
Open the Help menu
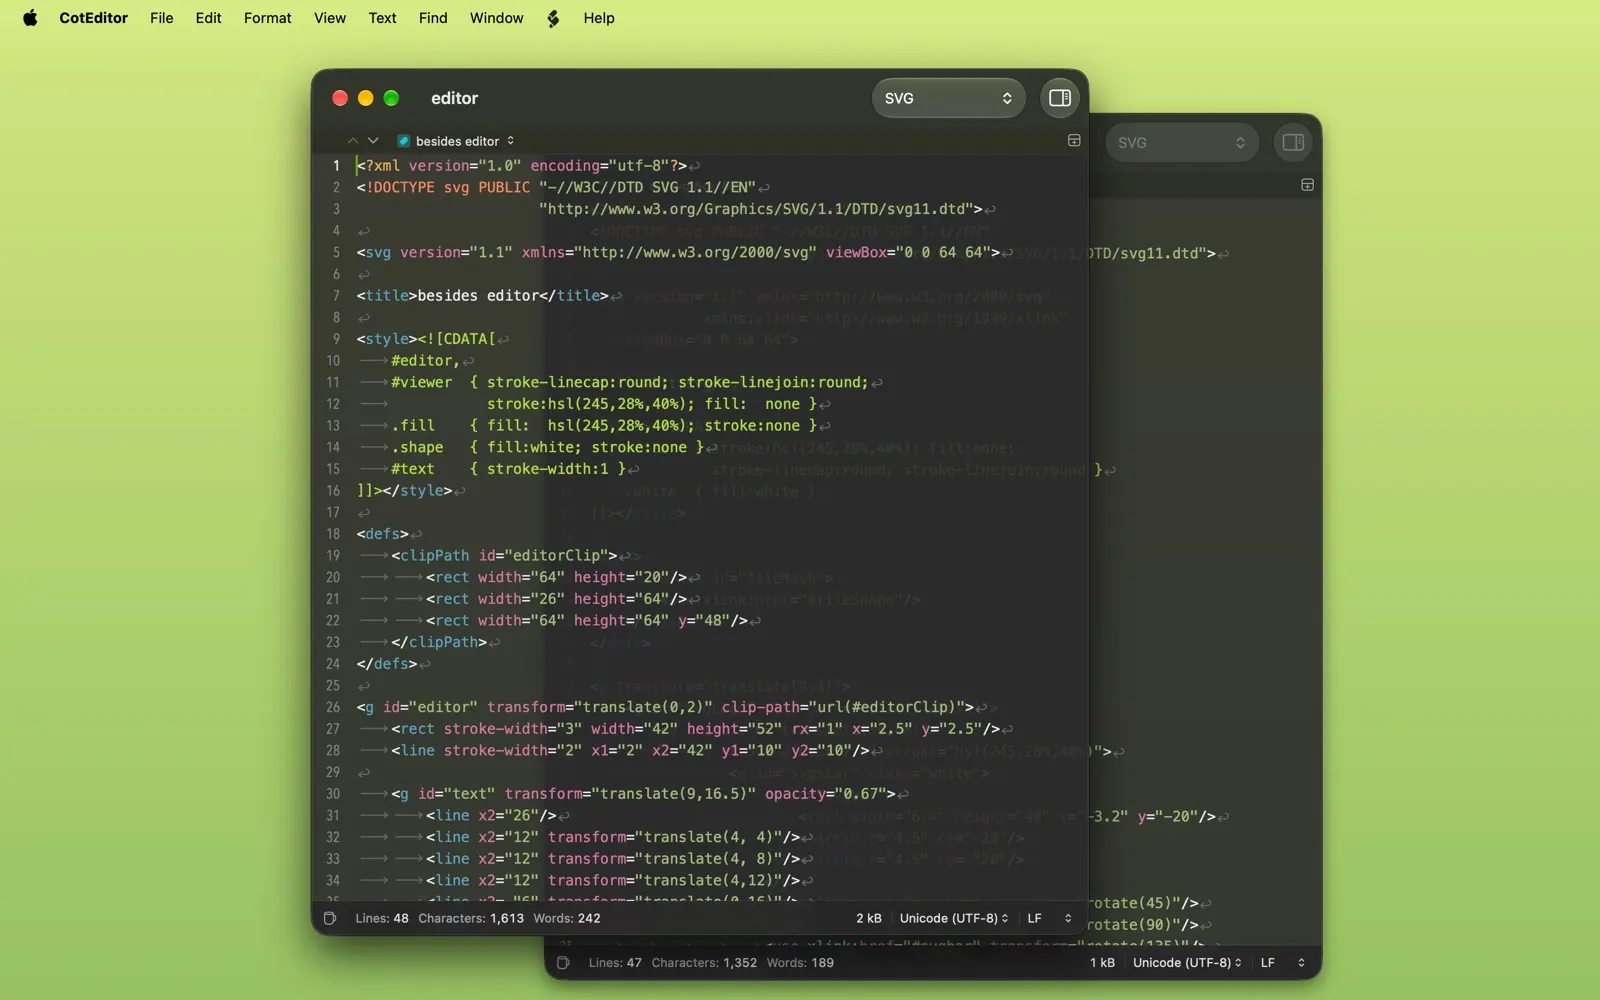click(x=599, y=18)
